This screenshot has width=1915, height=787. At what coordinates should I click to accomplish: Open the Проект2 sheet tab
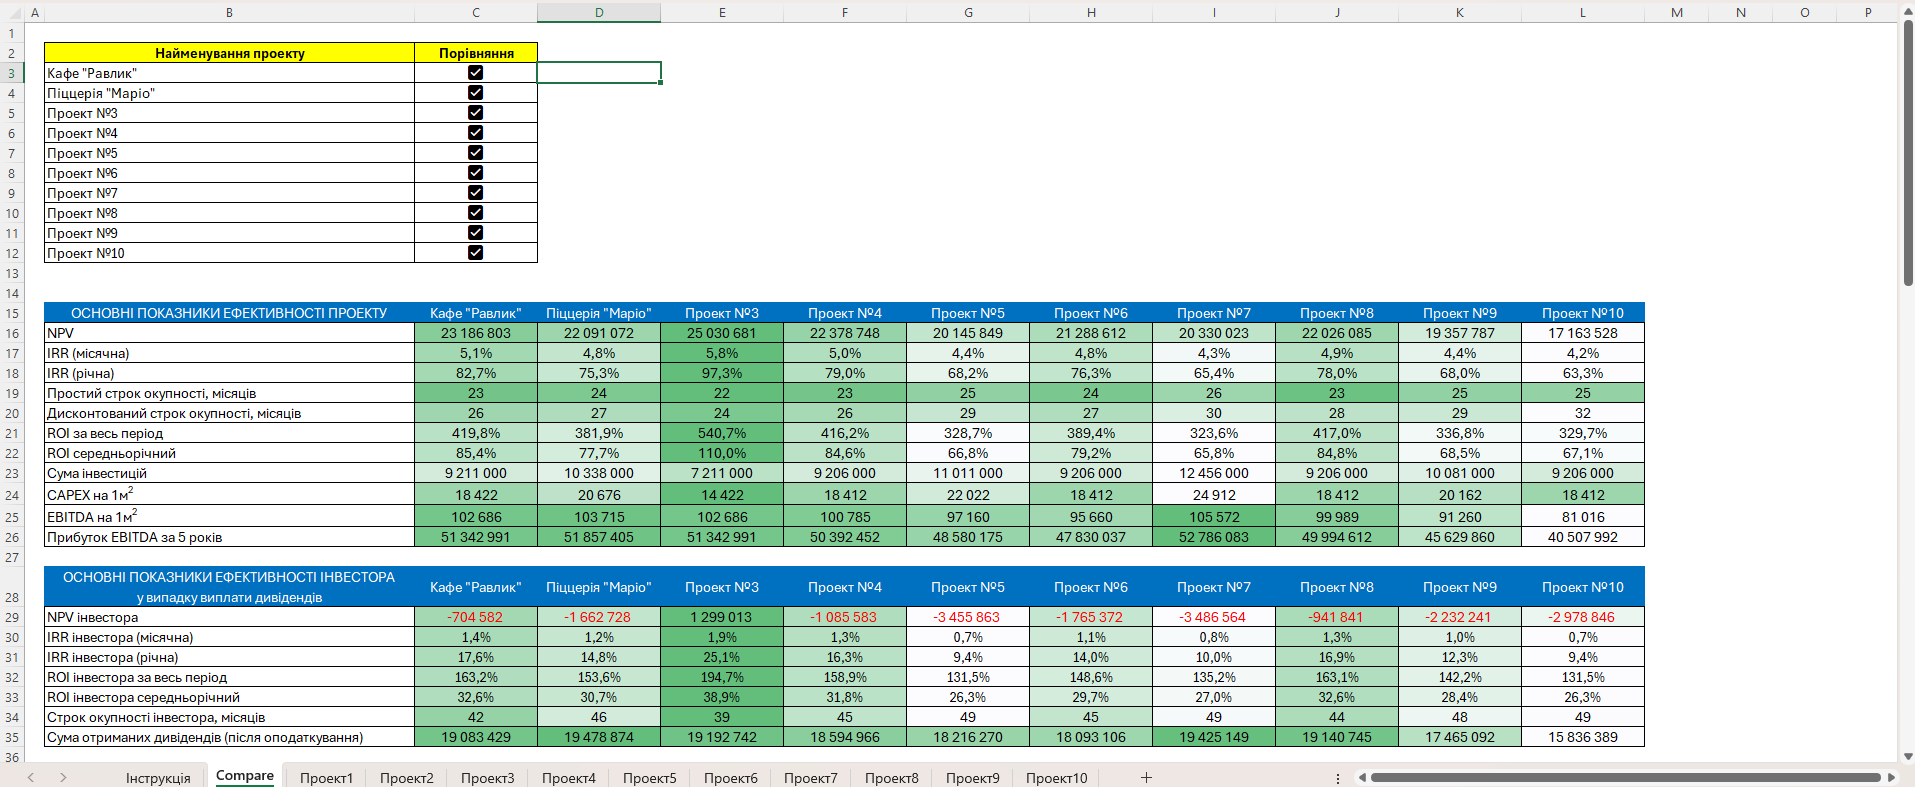[x=407, y=778]
